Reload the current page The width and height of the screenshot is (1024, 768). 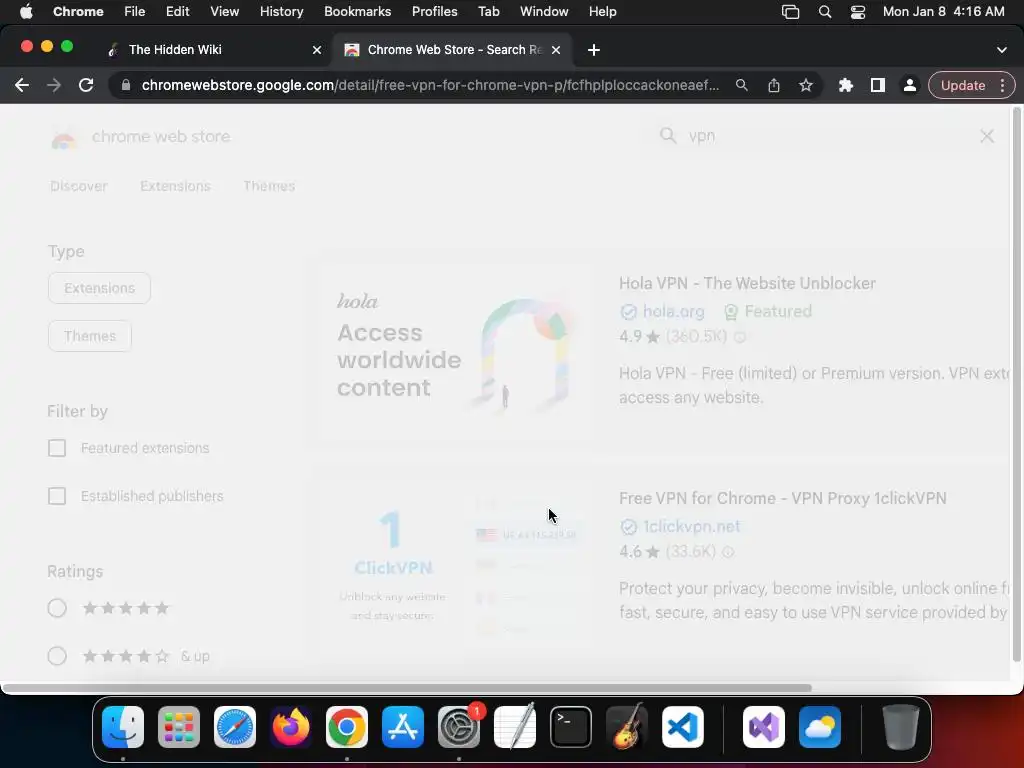pos(86,86)
